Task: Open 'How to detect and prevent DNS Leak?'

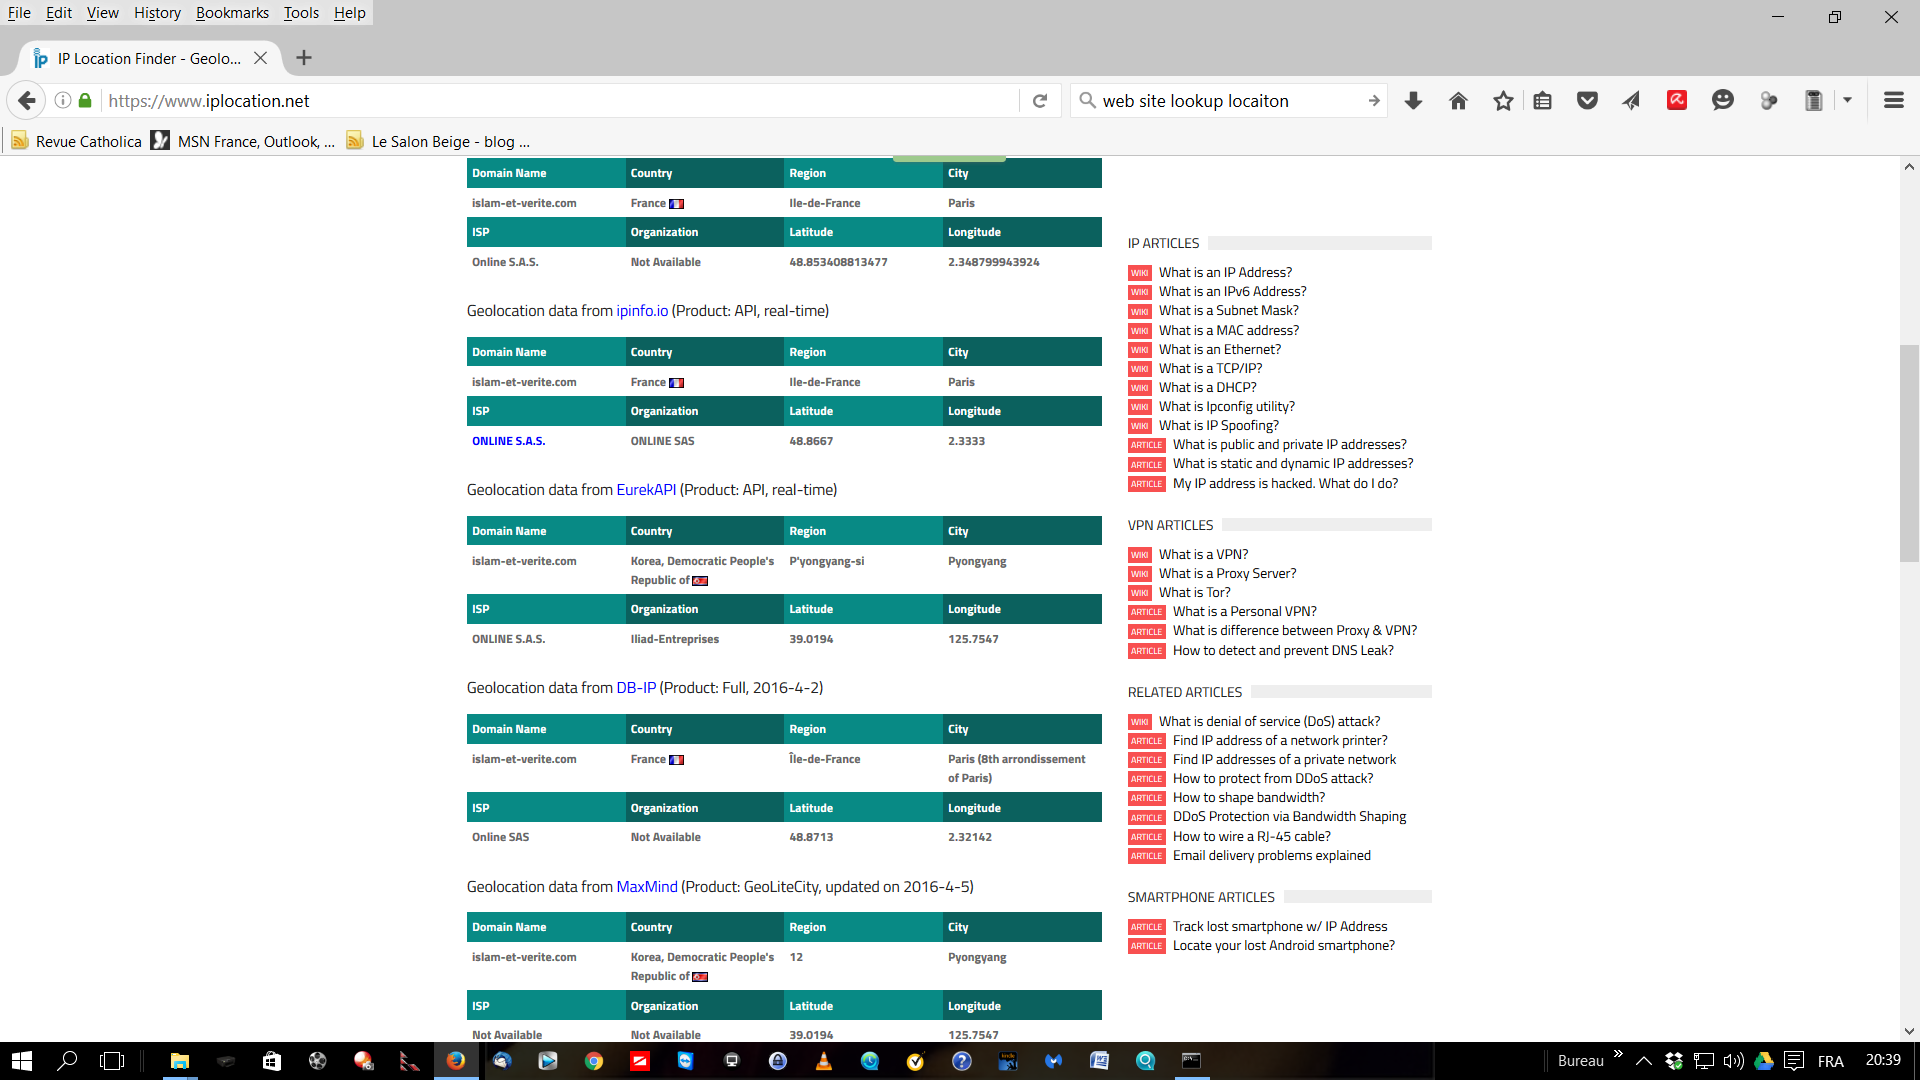Action: (x=1283, y=650)
